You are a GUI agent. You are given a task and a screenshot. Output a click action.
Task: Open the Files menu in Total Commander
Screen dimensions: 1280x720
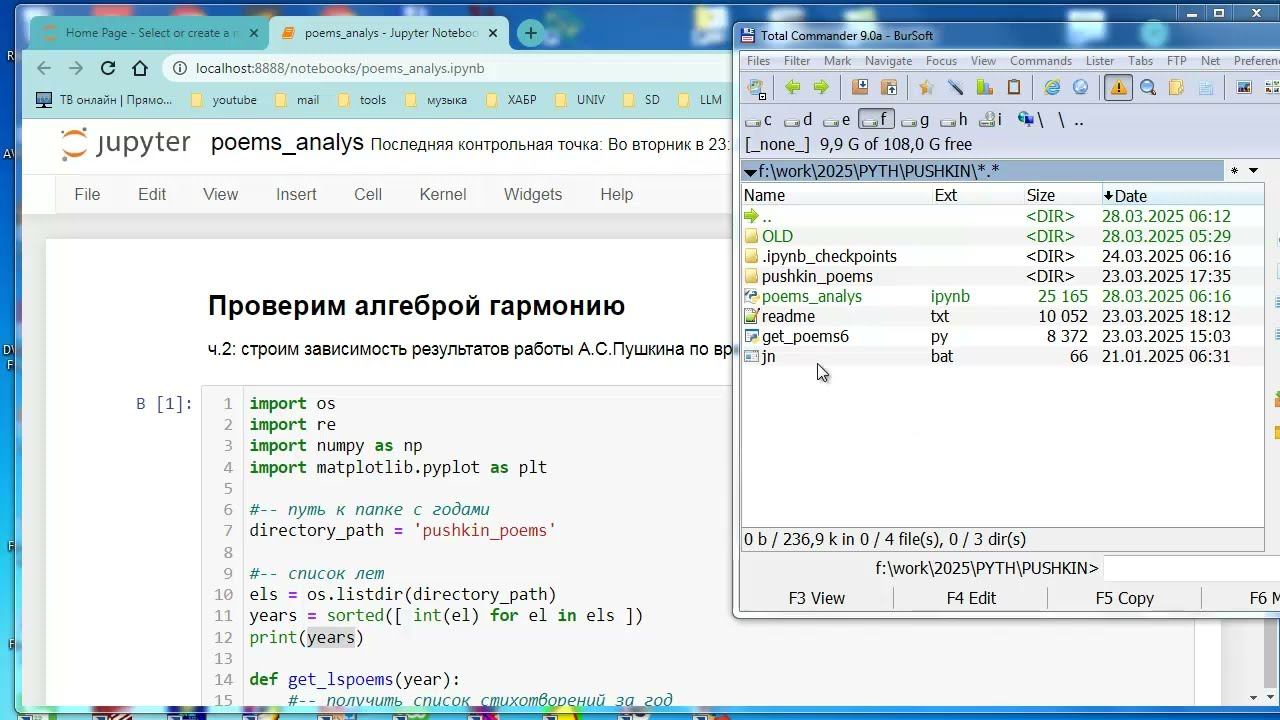pyautogui.click(x=759, y=61)
